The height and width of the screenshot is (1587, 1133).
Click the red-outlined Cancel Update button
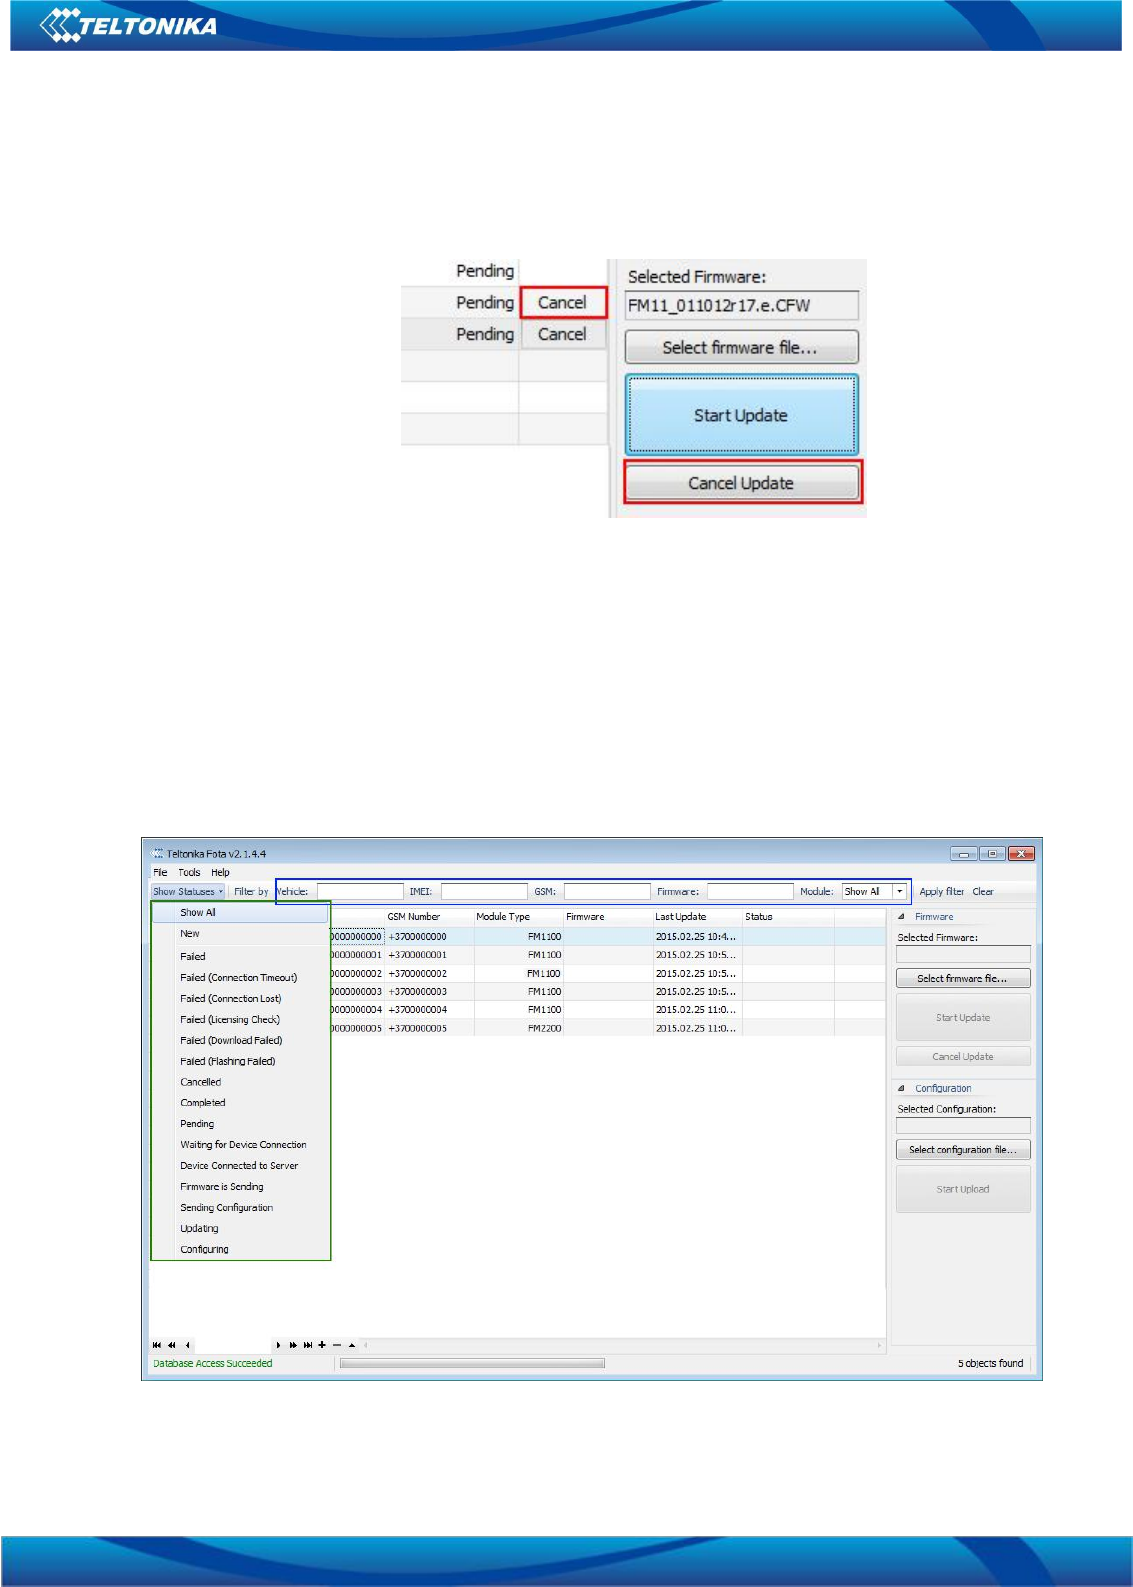(741, 483)
